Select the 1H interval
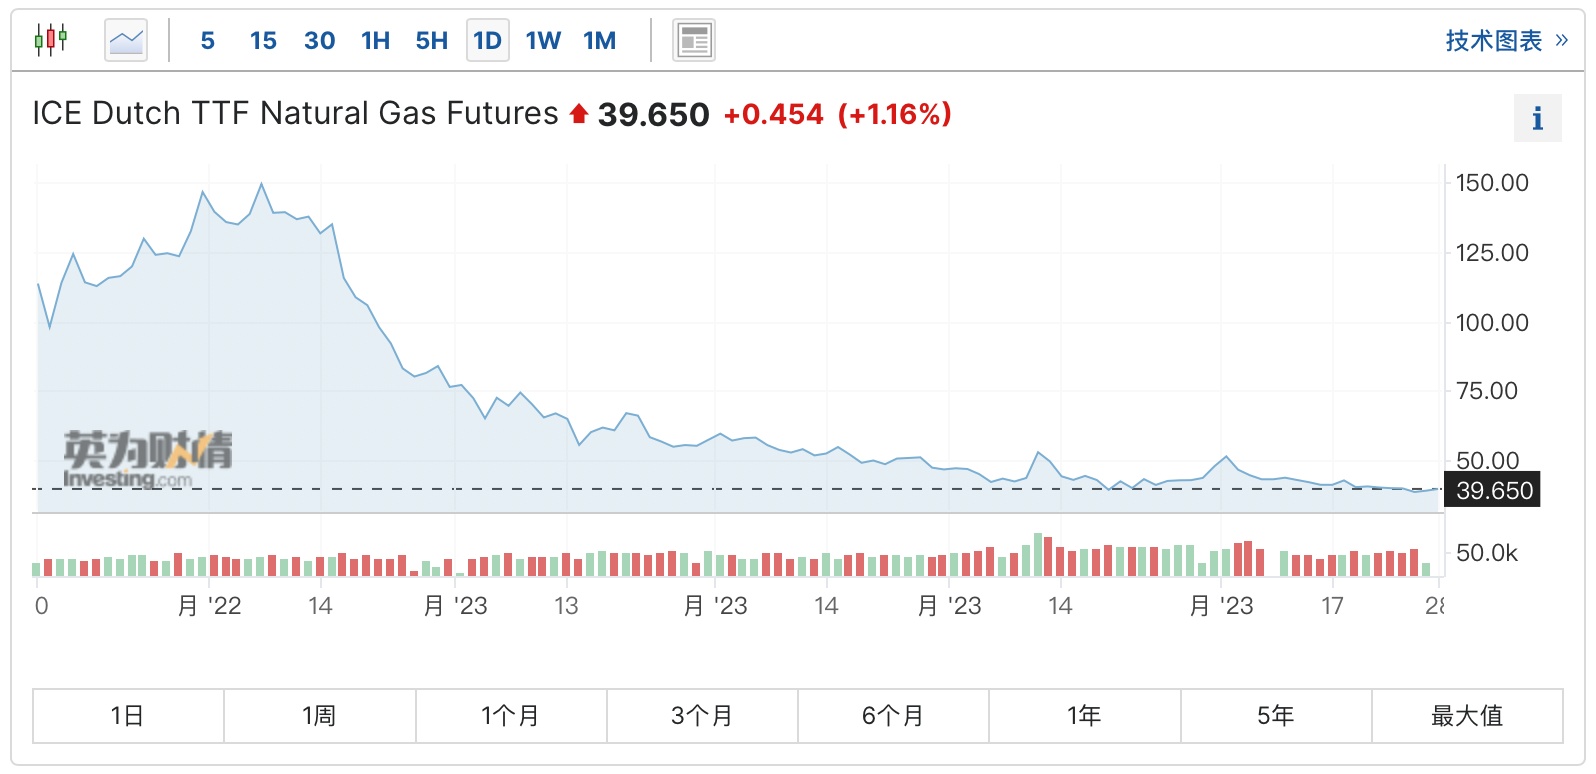Image resolution: width=1596 pixels, height=774 pixels. (376, 40)
